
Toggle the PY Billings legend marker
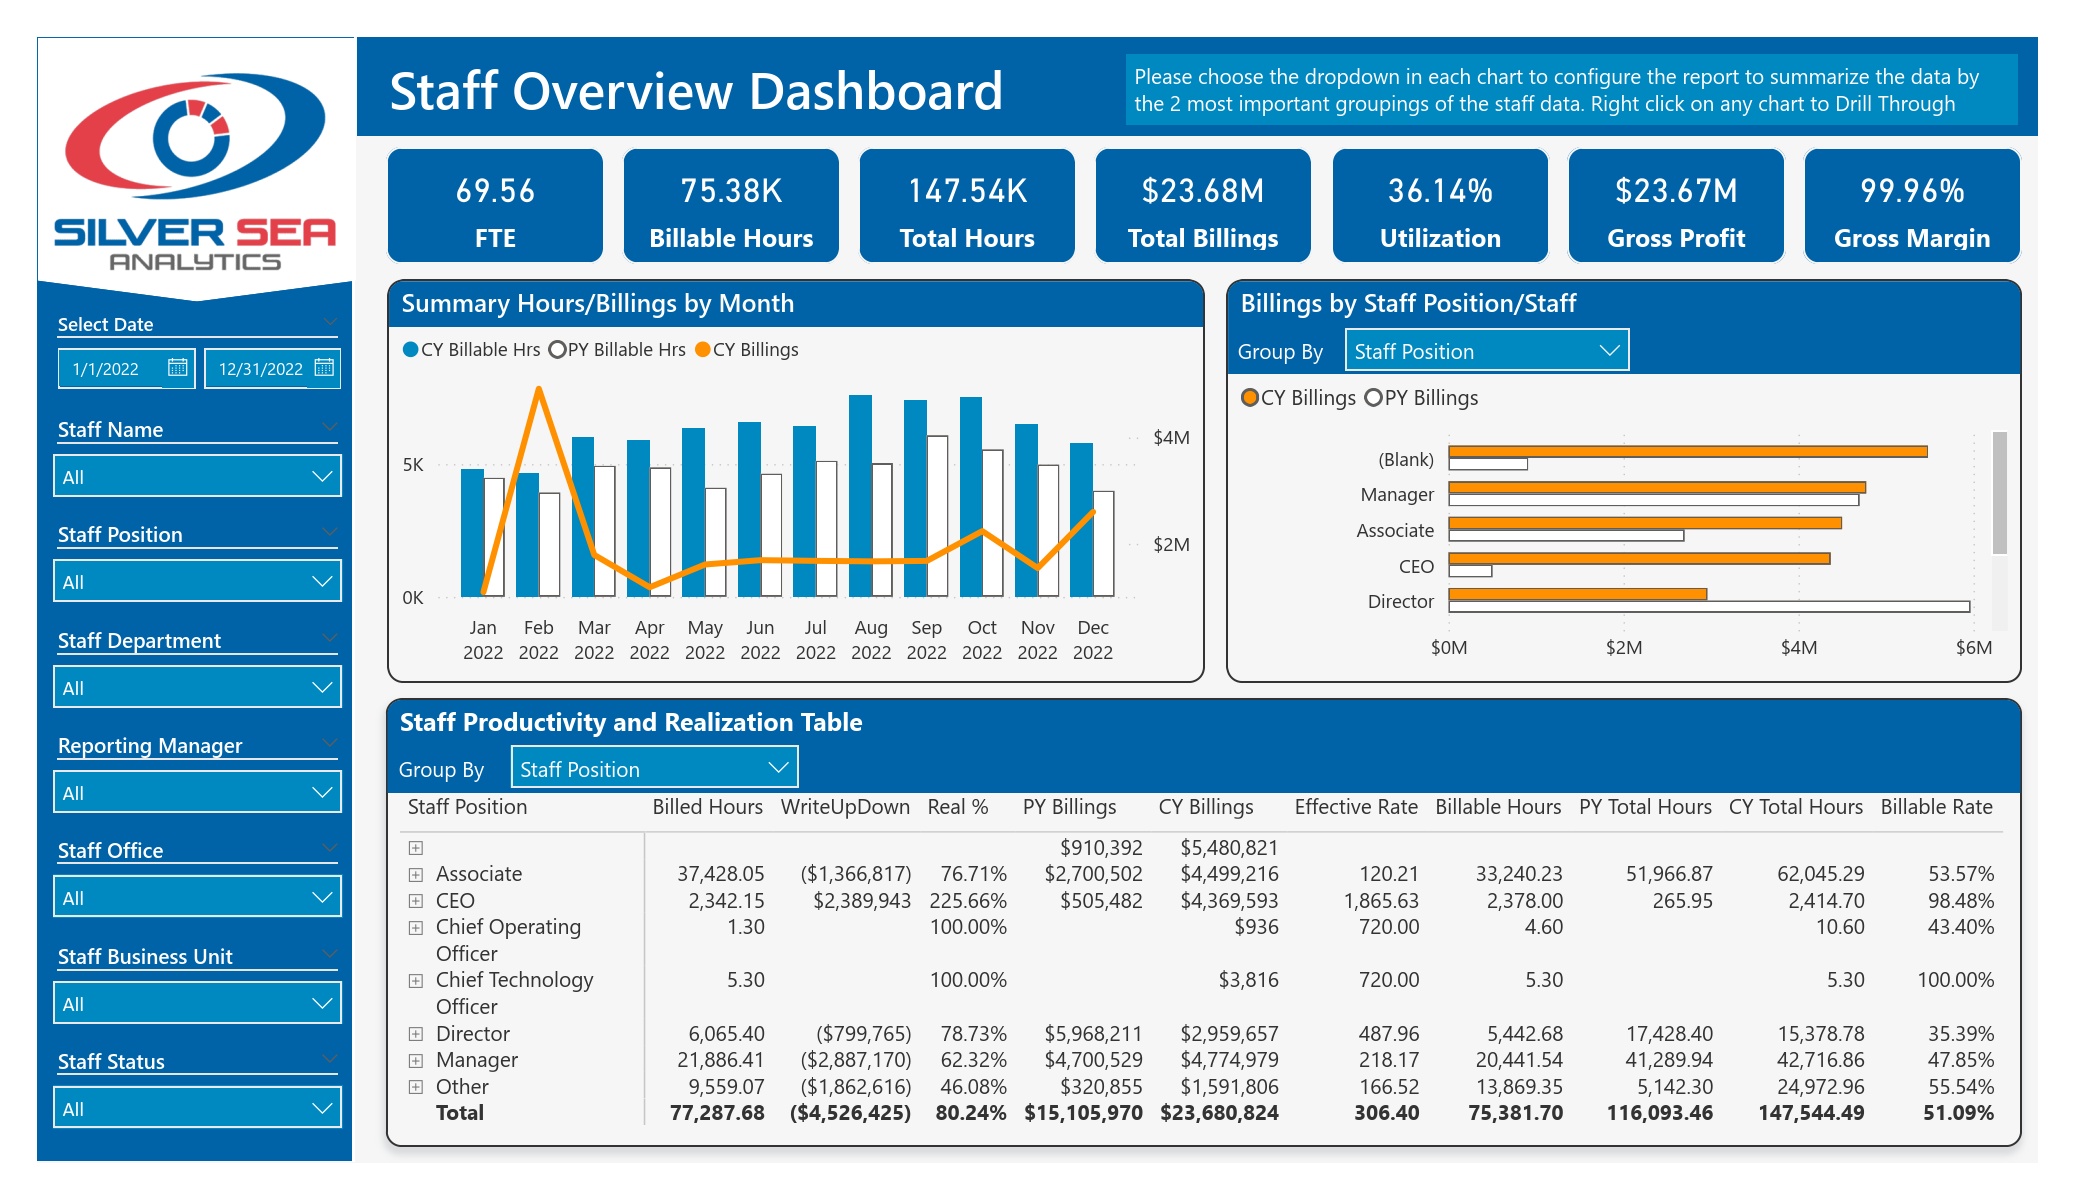tap(1373, 397)
